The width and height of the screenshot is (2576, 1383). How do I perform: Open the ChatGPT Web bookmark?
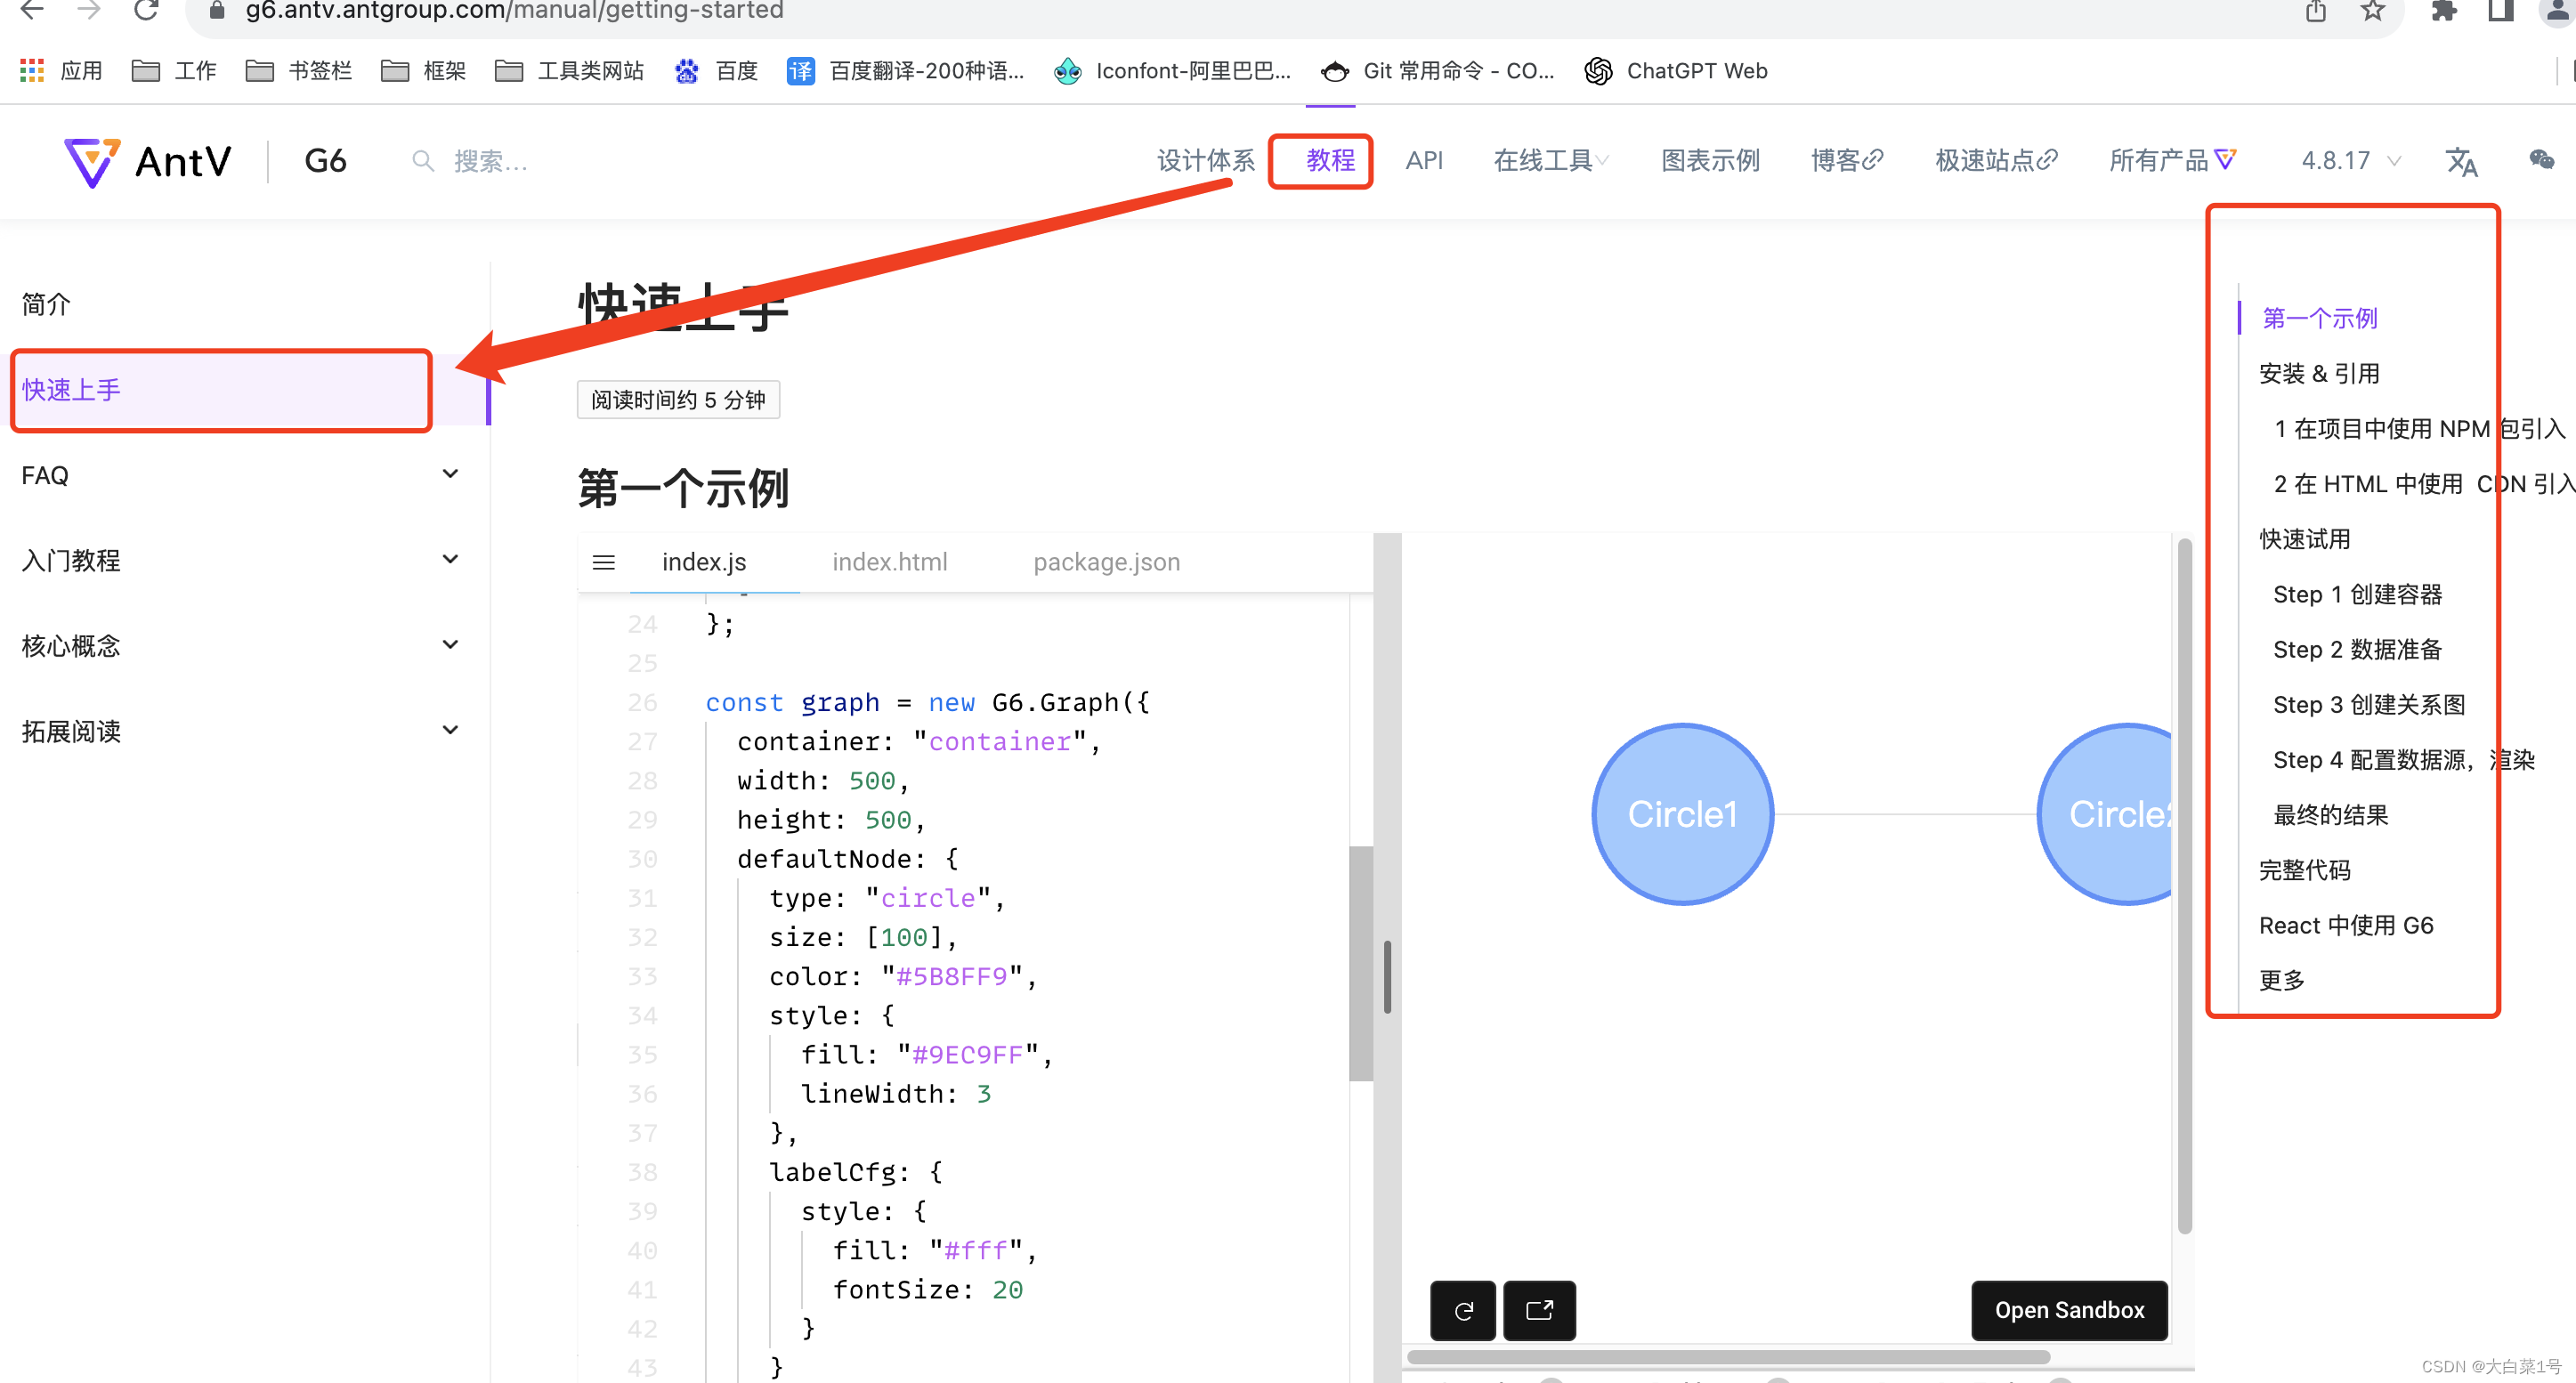coord(1677,71)
